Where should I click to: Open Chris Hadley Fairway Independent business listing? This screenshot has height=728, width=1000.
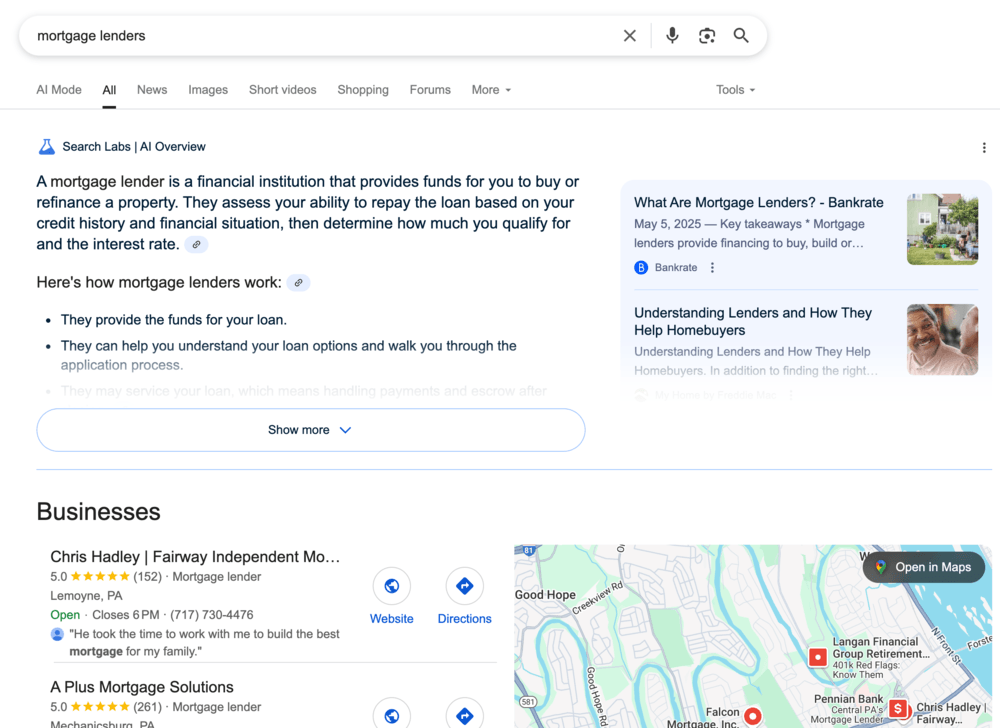point(195,557)
